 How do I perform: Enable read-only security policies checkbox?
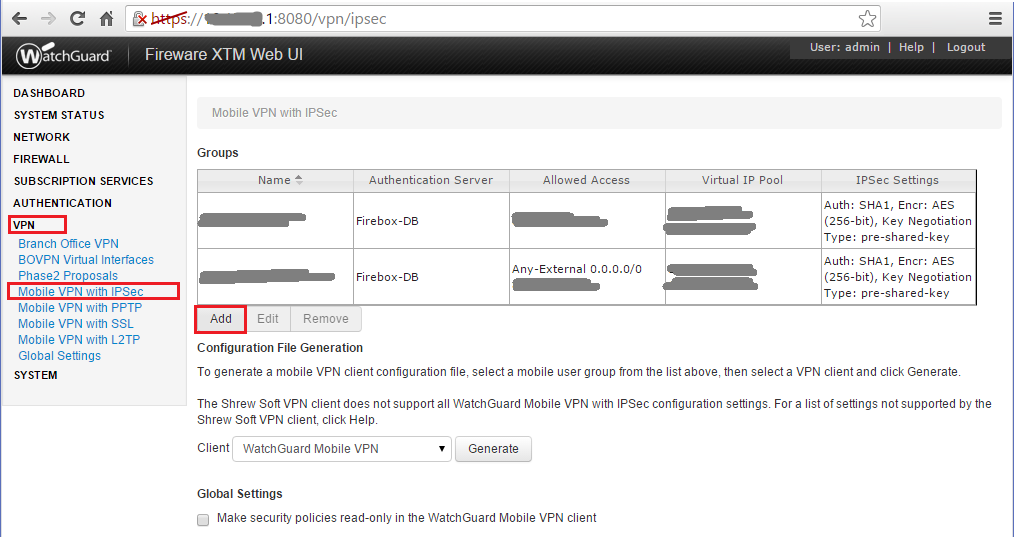203,520
